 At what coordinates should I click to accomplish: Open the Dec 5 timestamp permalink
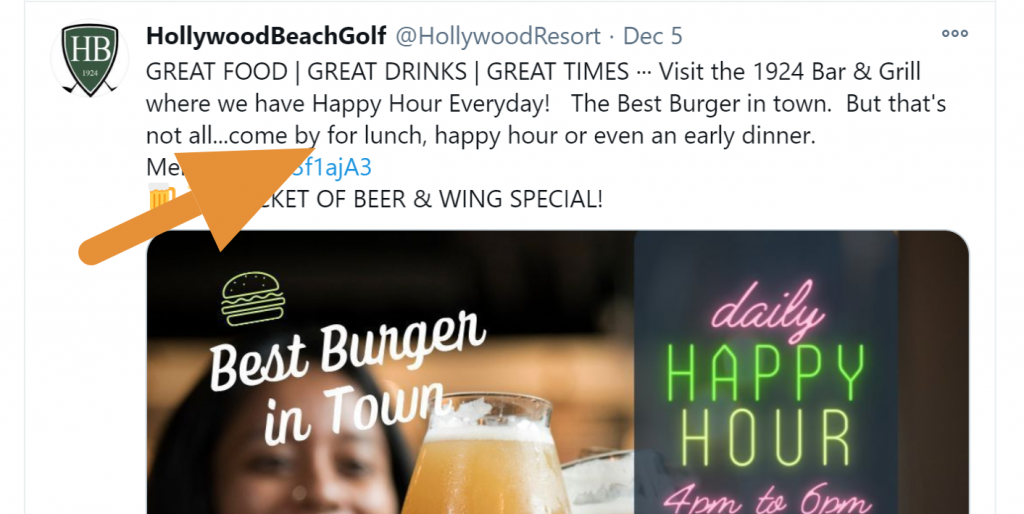pyautogui.click(x=652, y=36)
